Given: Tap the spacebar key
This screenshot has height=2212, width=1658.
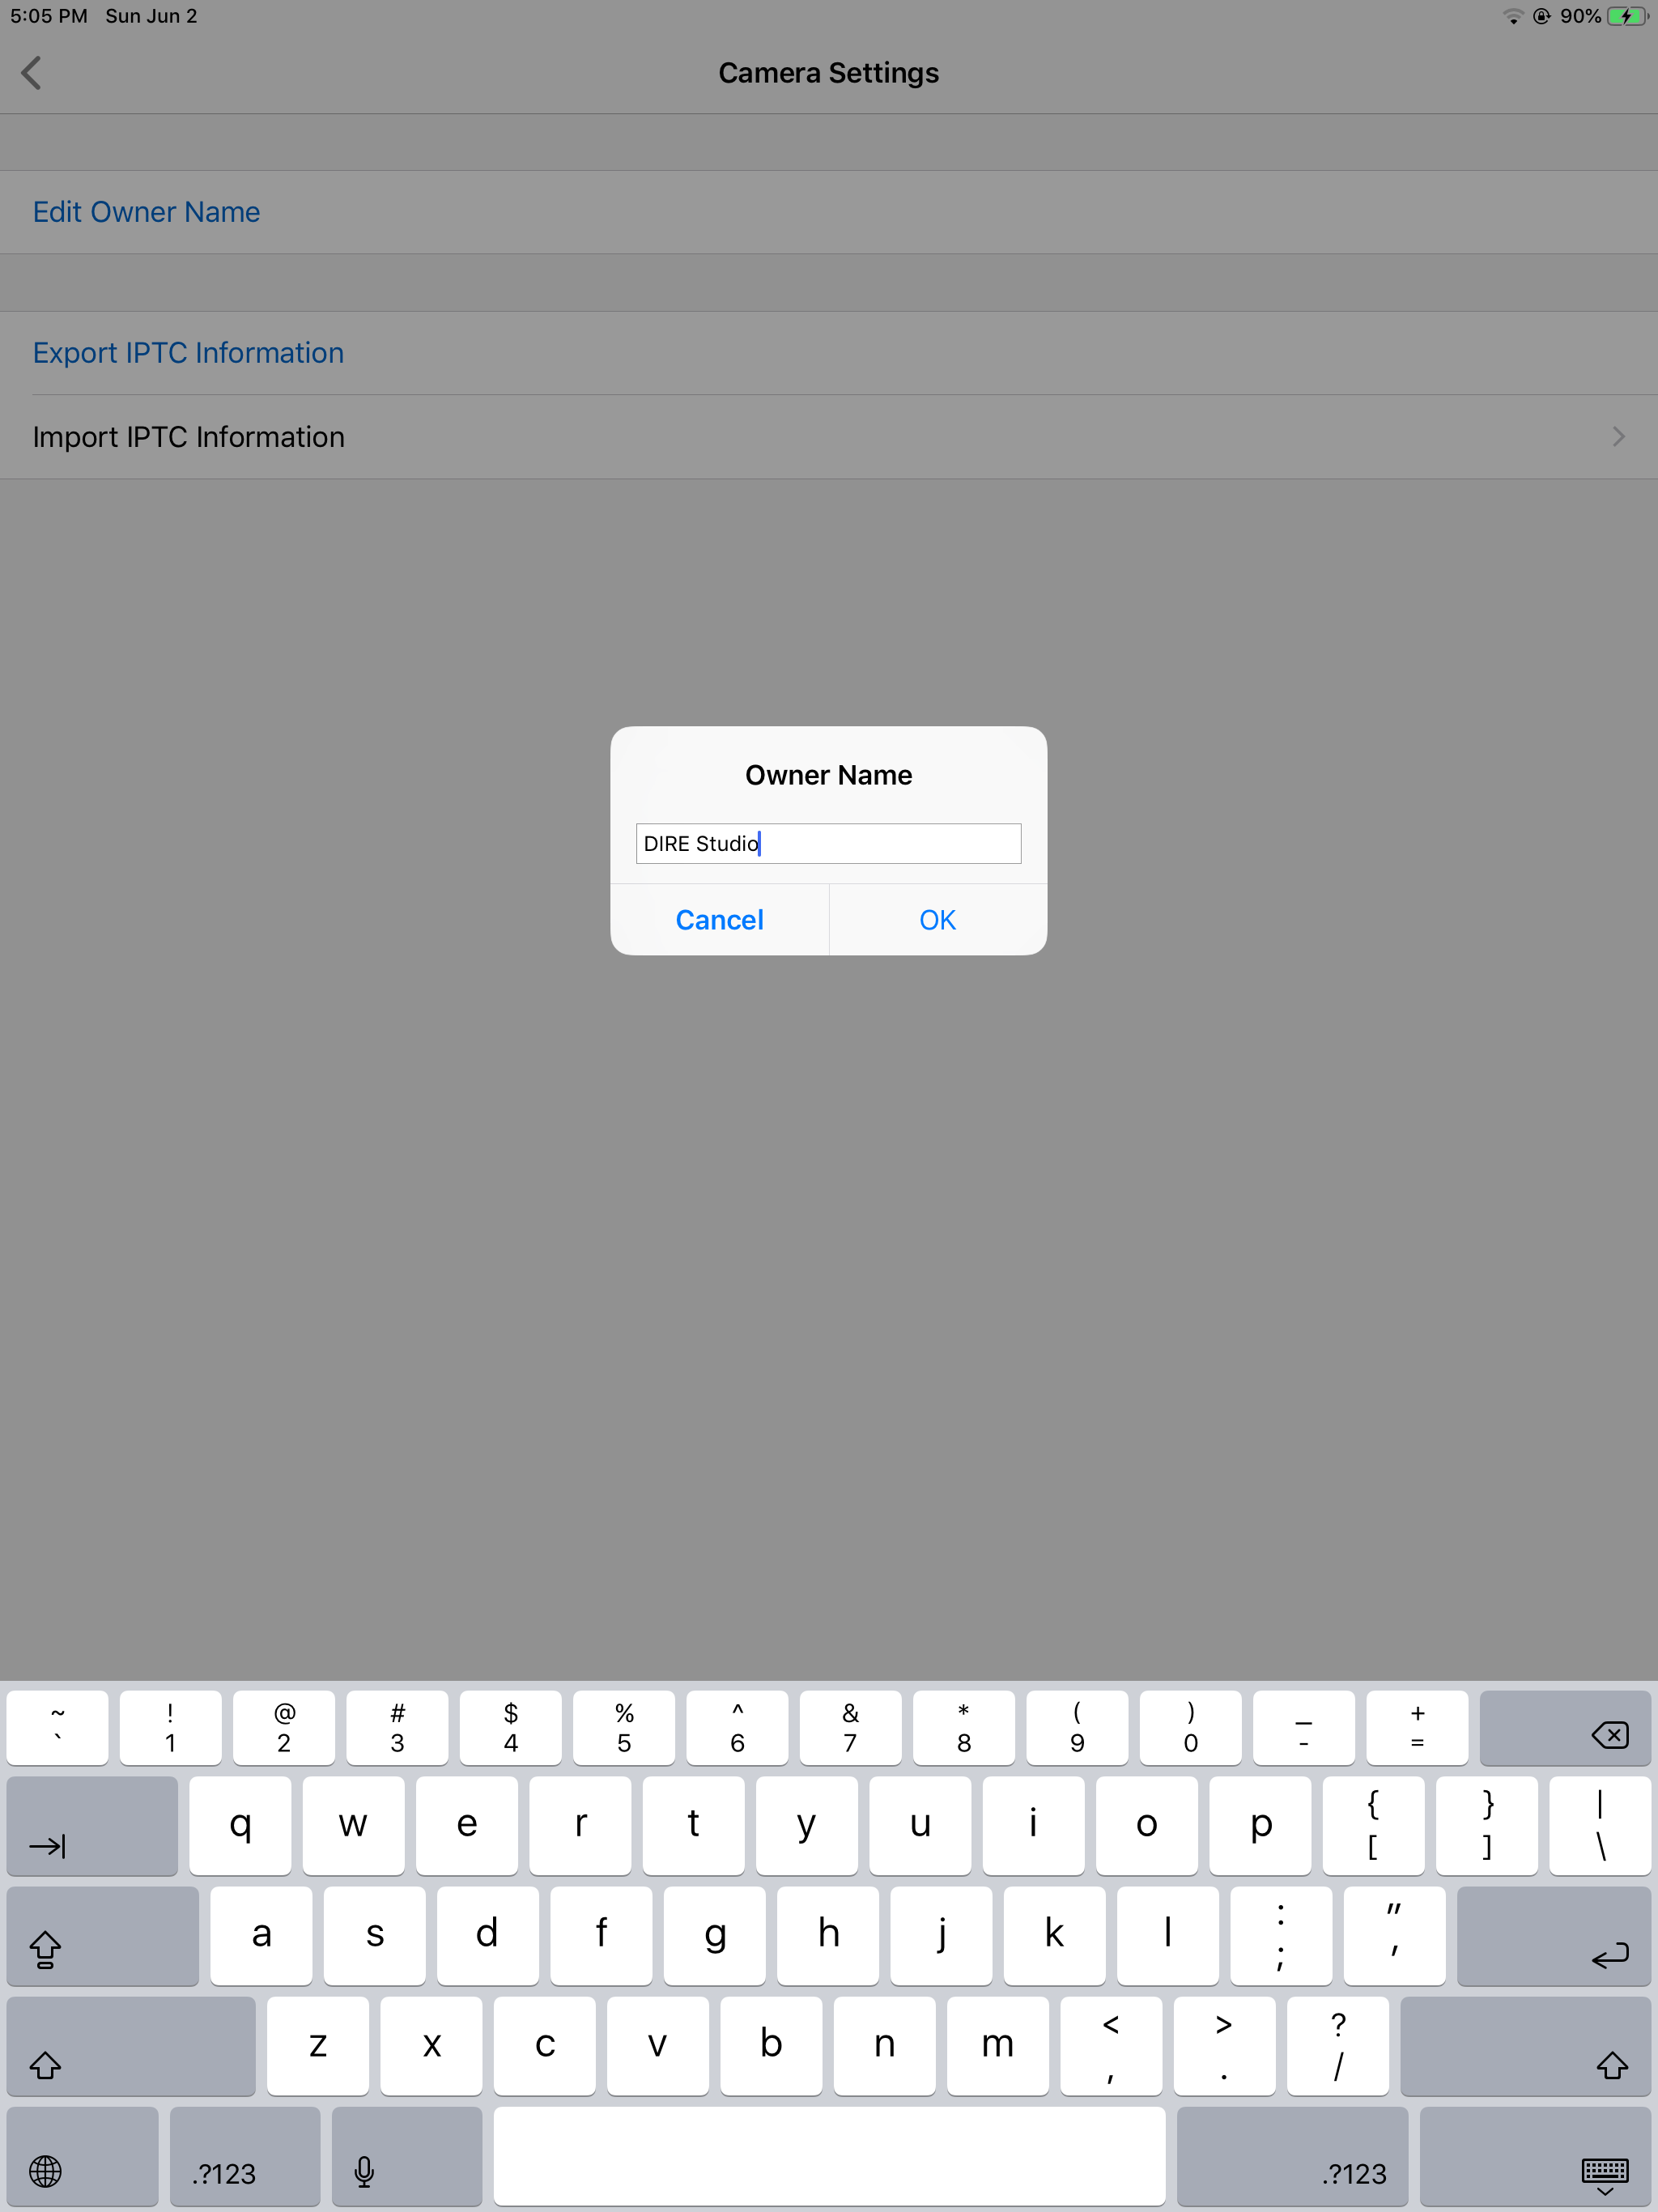Looking at the screenshot, I should (x=828, y=2157).
